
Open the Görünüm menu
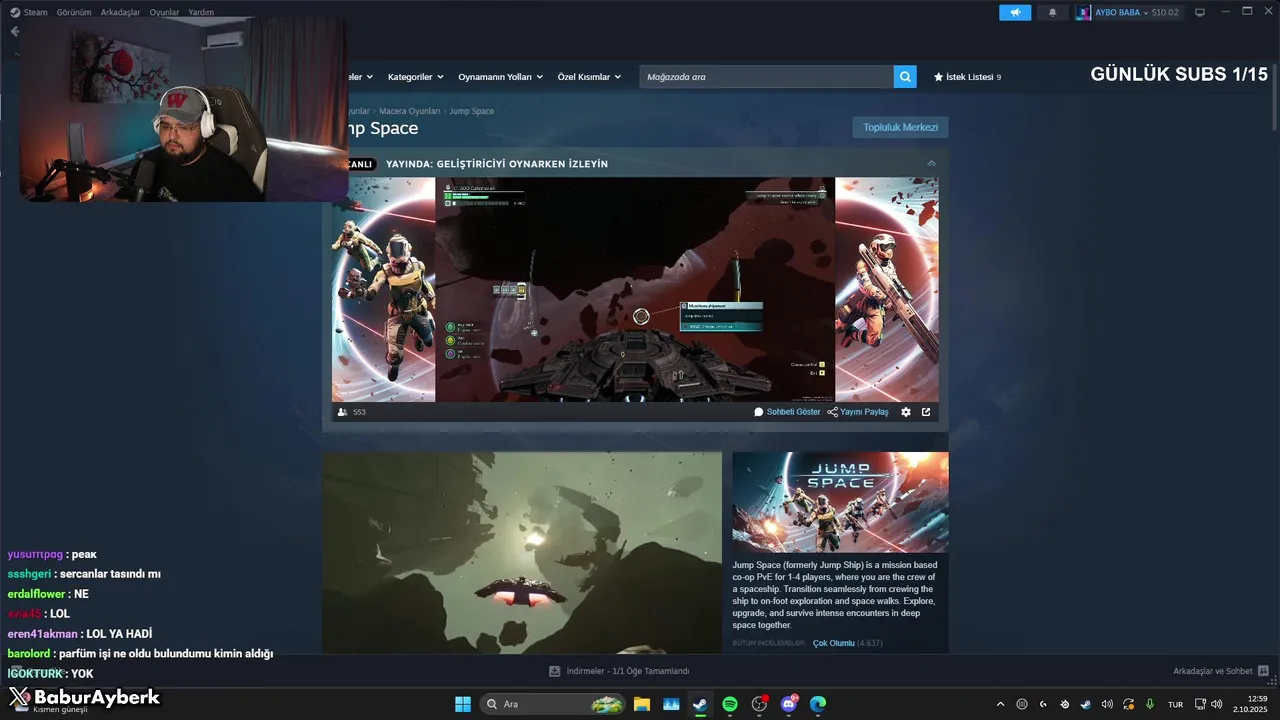coord(74,12)
